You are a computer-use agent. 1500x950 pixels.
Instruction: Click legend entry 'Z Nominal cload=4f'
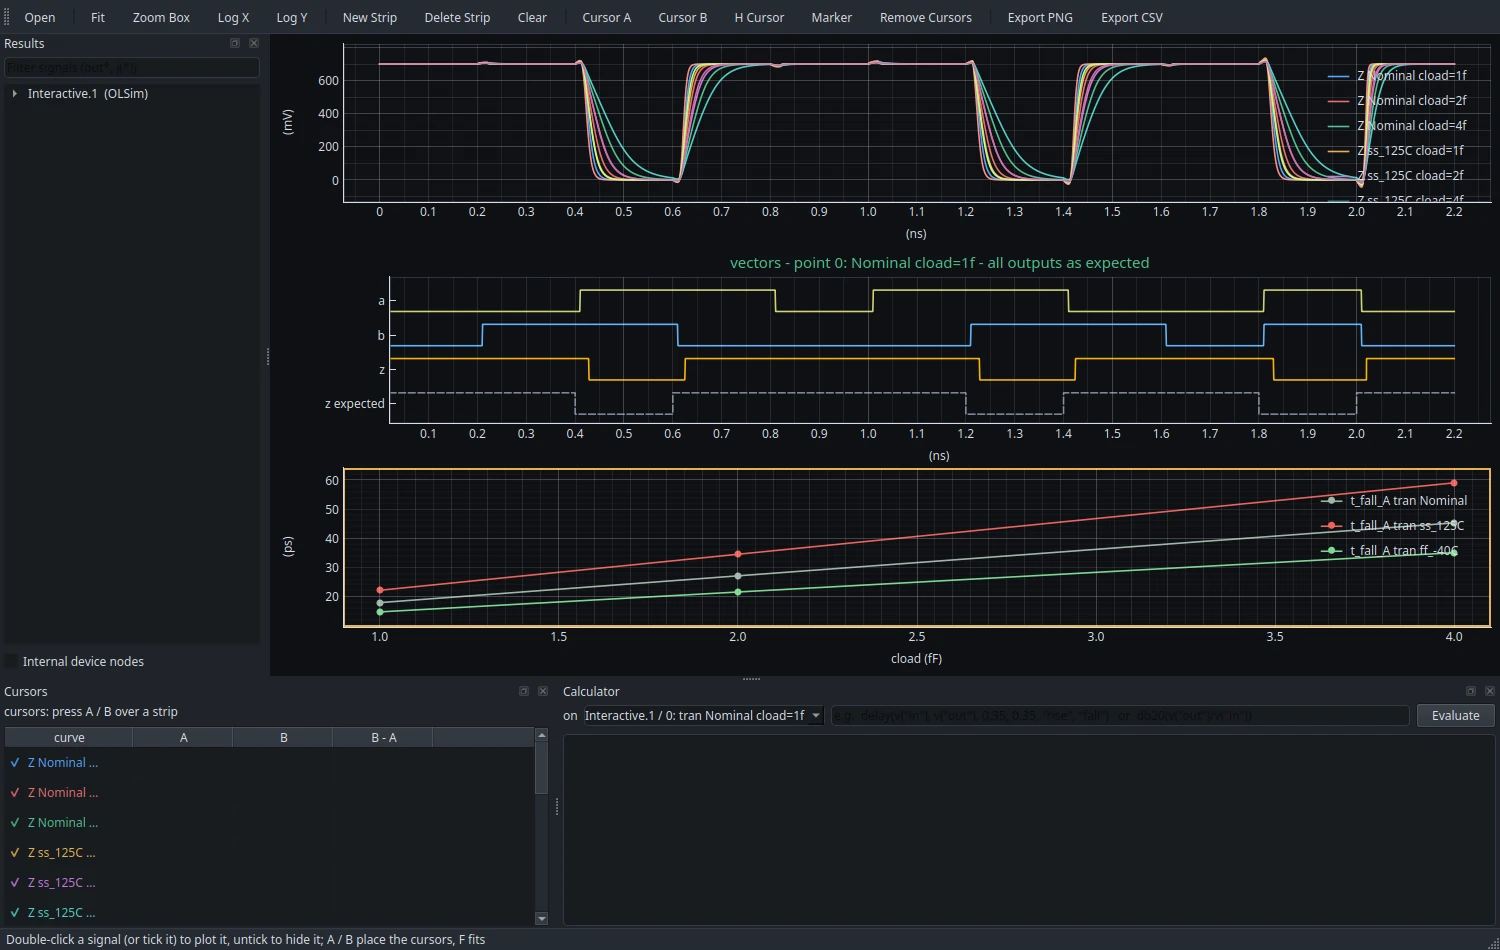(x=1398, y=125)
